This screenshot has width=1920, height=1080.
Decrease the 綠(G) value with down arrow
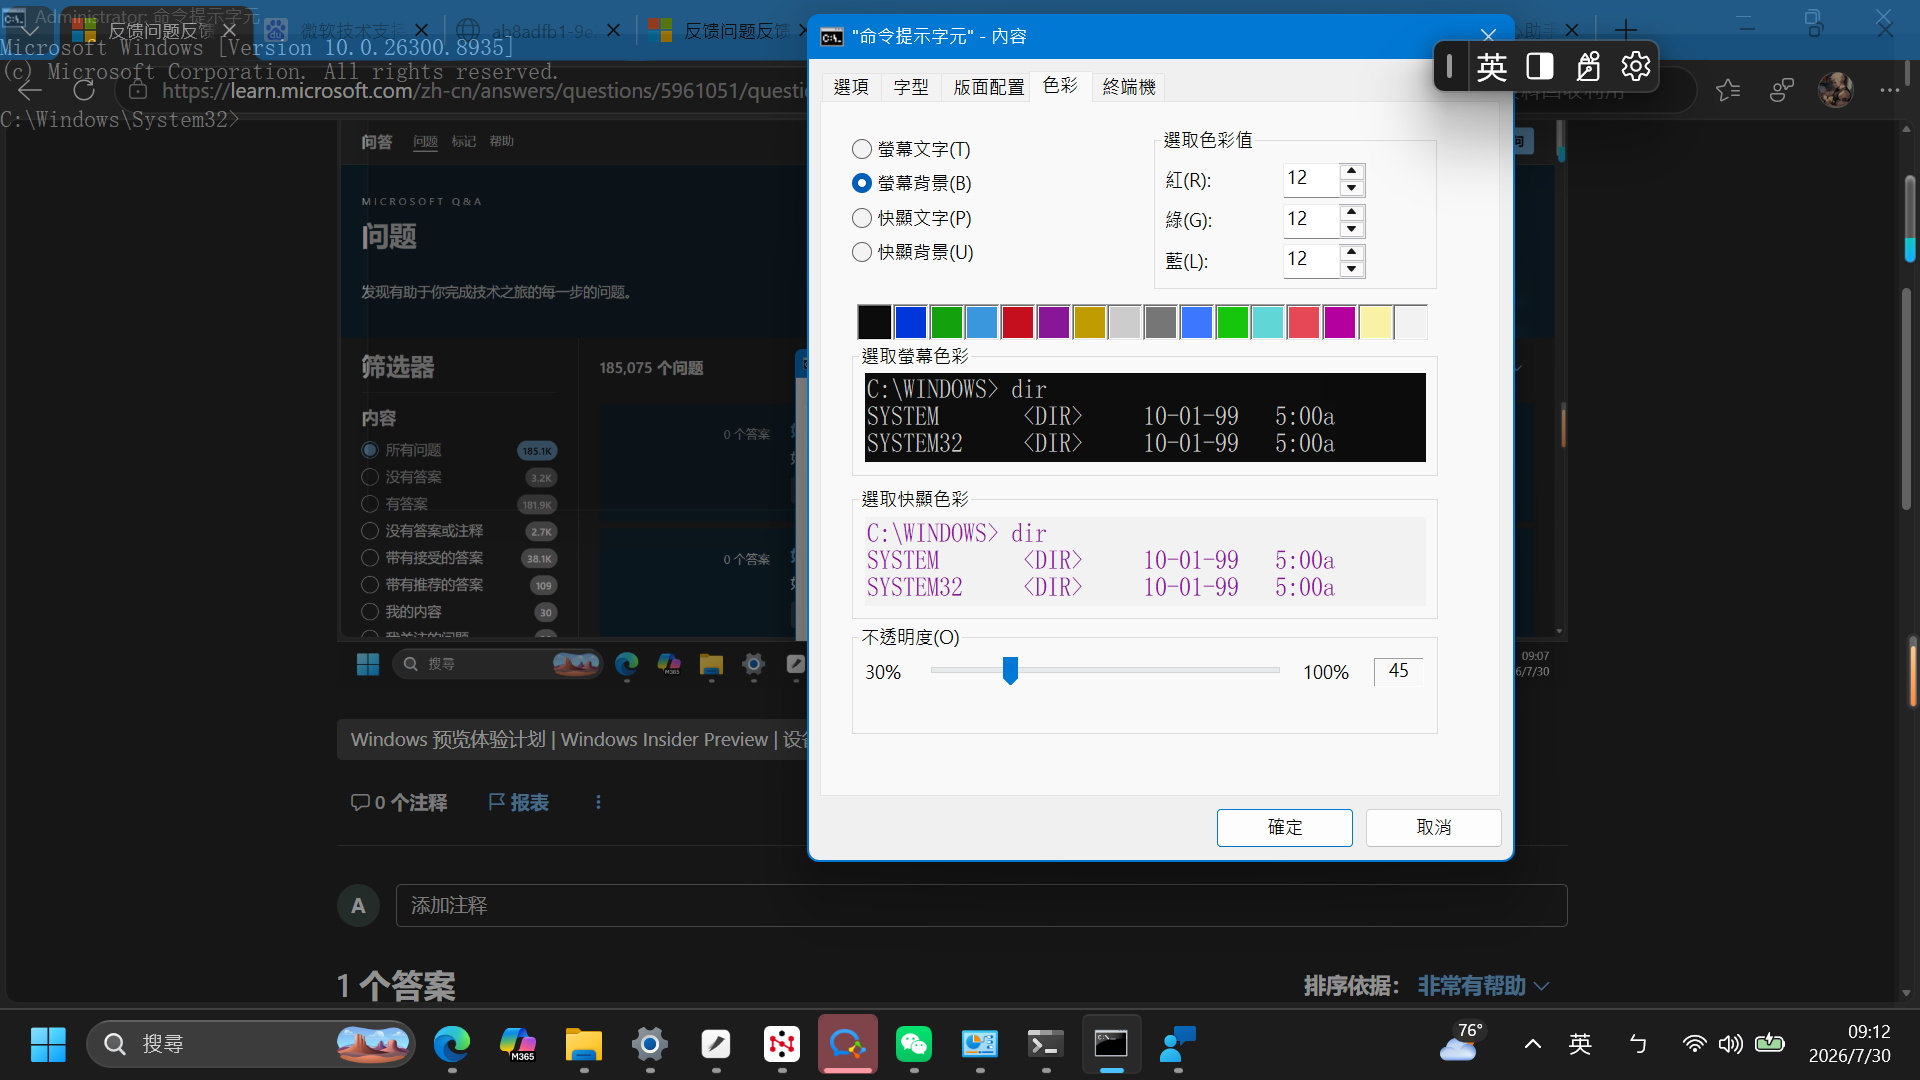1352,229
